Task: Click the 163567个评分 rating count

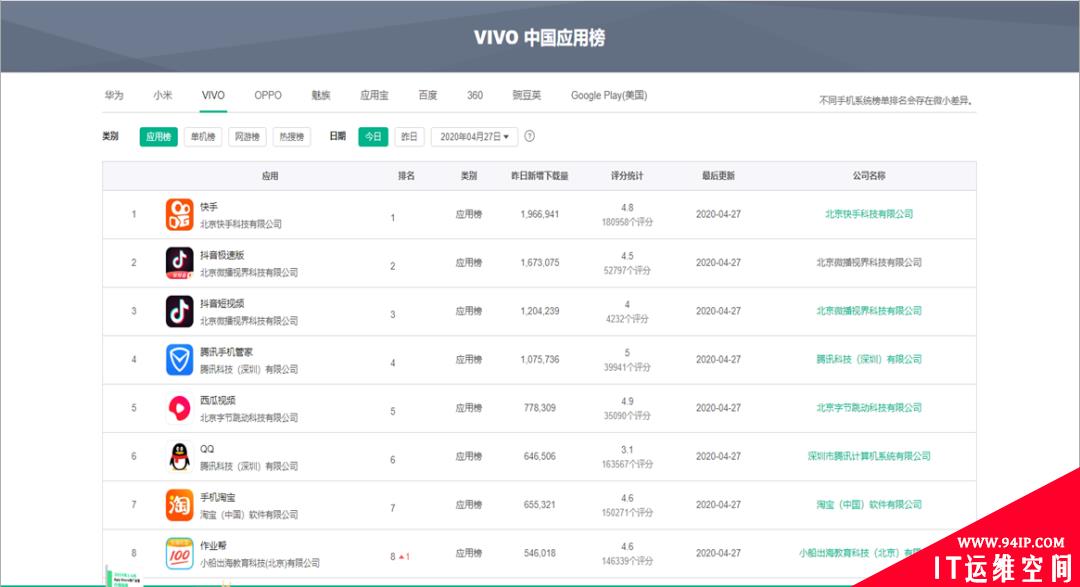Action: point(627,464)
